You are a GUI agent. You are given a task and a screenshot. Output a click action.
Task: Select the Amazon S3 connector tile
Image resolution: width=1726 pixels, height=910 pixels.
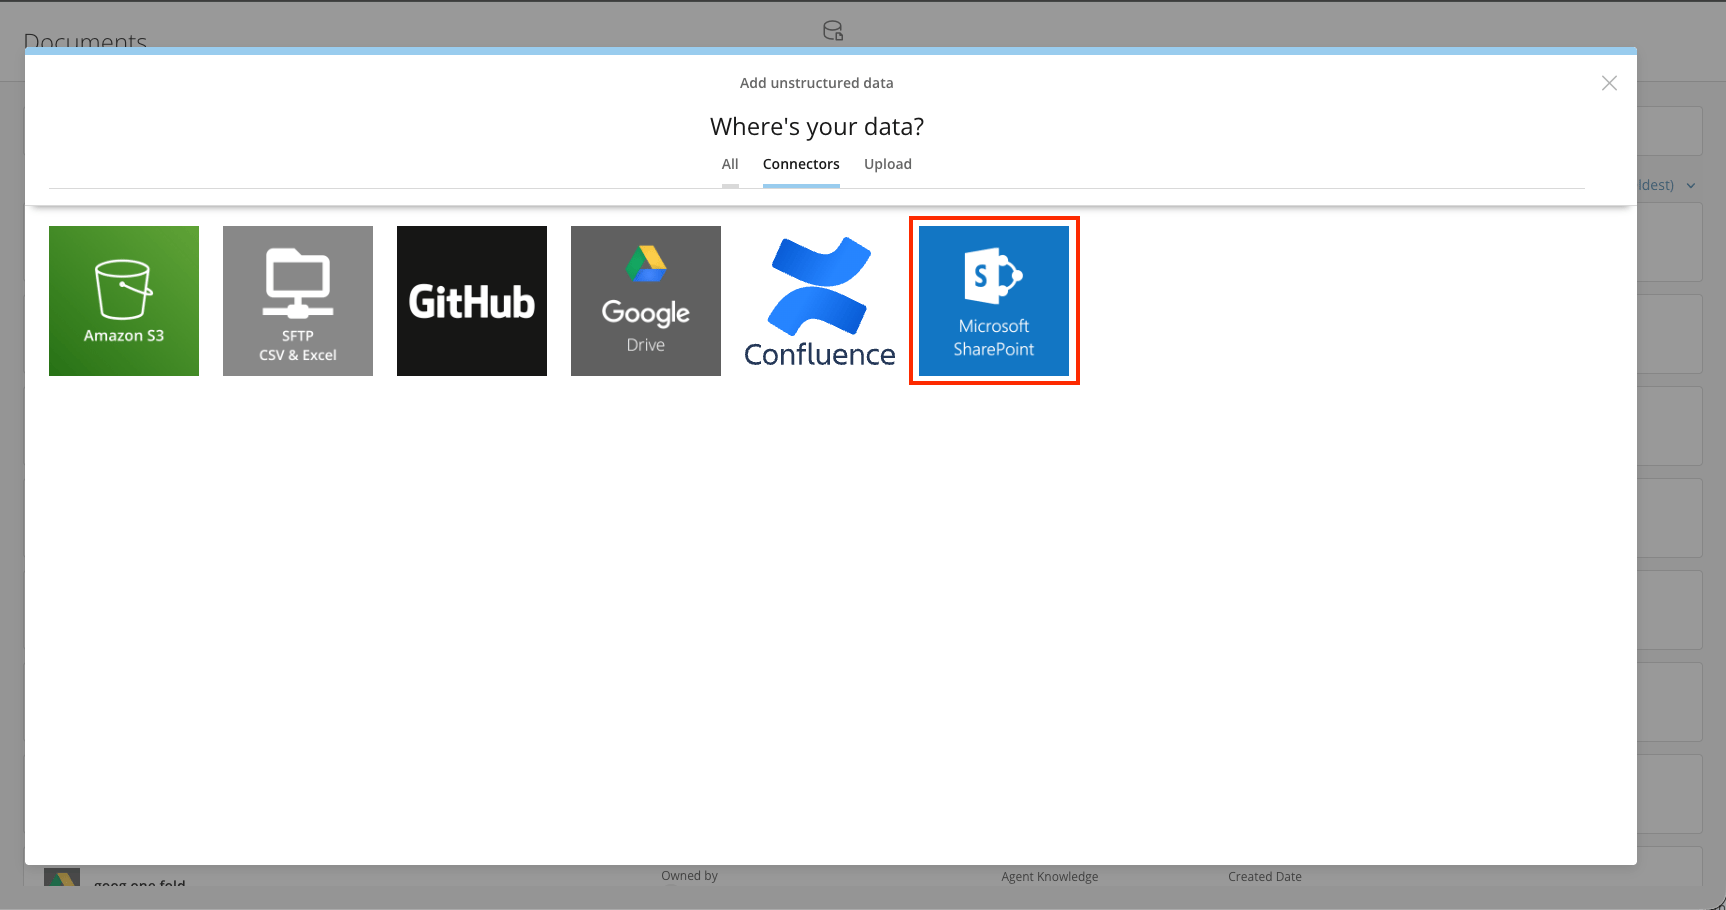pyautogui.click(x=124, y=301)
